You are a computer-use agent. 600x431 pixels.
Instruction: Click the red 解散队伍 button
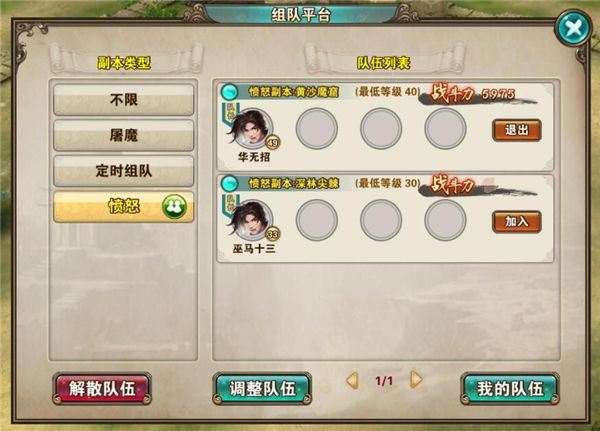click(x=102, y=389)
